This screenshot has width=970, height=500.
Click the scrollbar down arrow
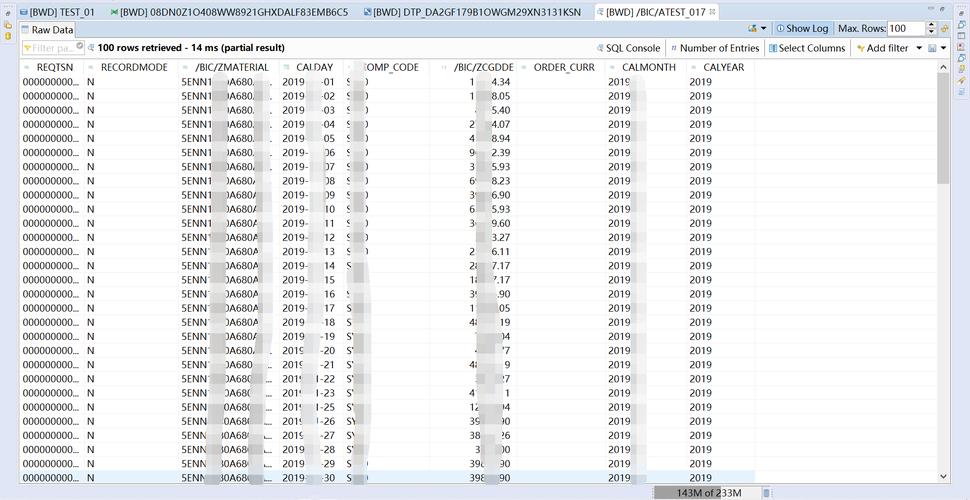click(x=943, y=476)
